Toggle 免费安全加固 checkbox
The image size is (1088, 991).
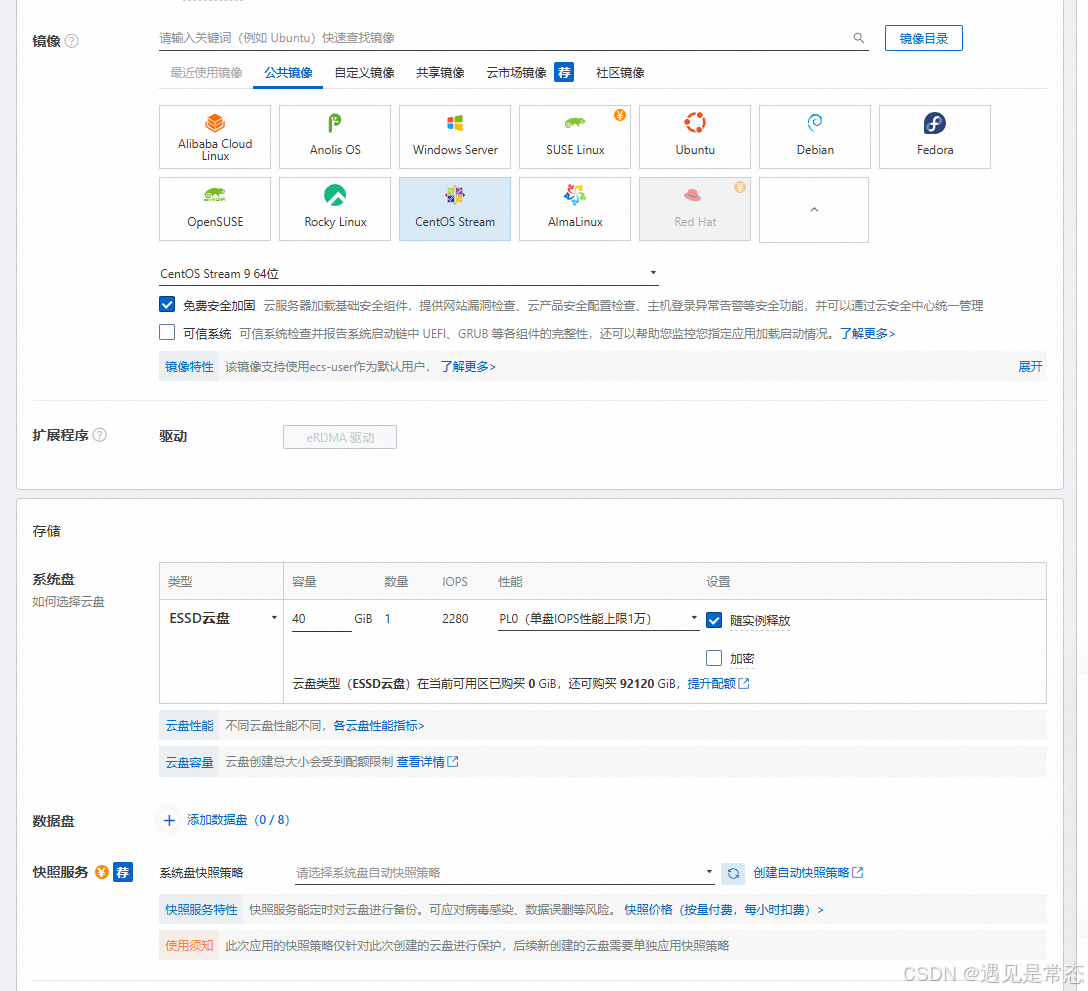coord(167,305)
